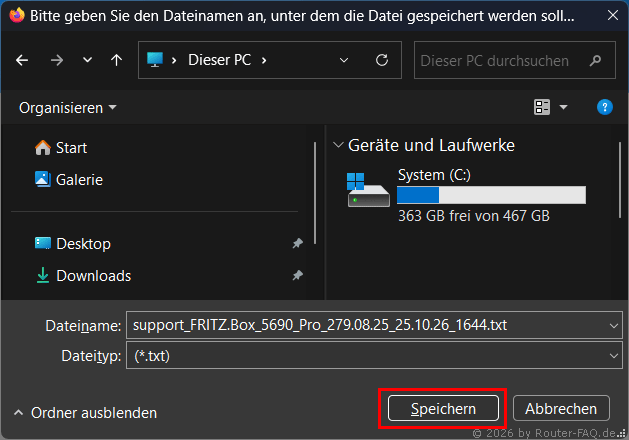
Task: Collapse folders with Ordner ausblenden
Action: click(x=85, y=413)
